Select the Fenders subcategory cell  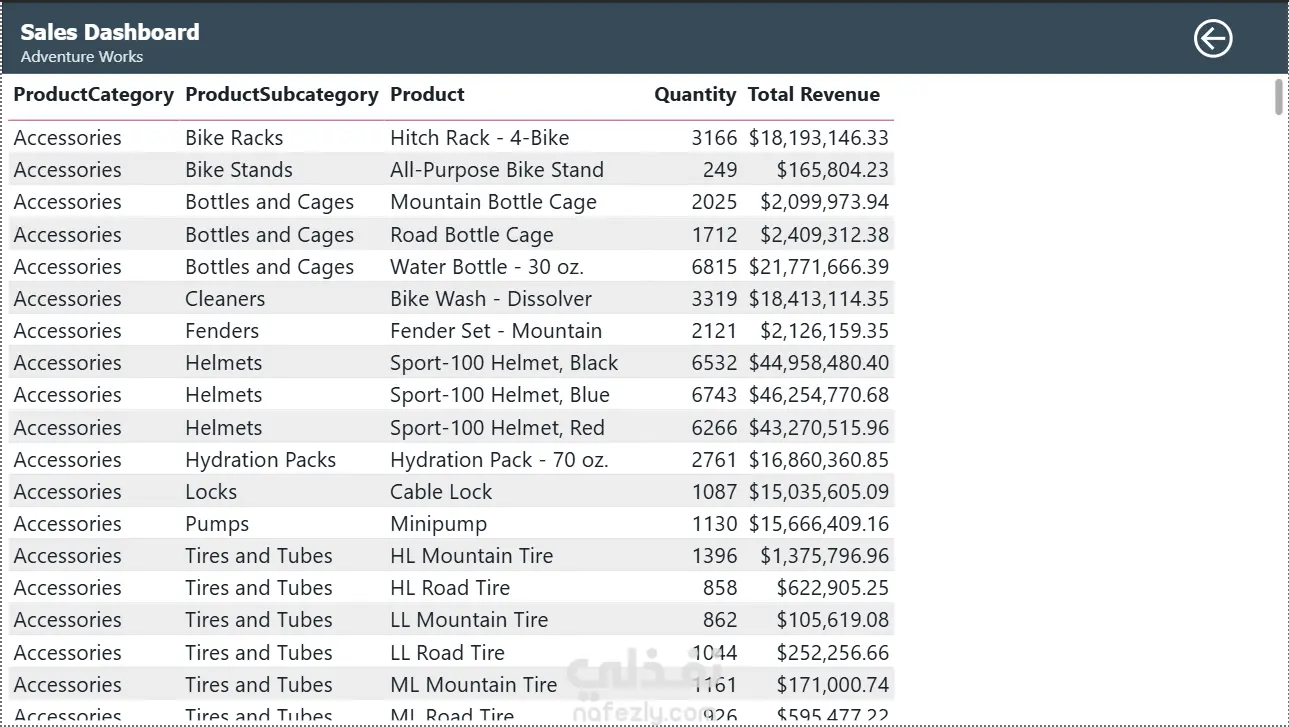coord(222,331)
